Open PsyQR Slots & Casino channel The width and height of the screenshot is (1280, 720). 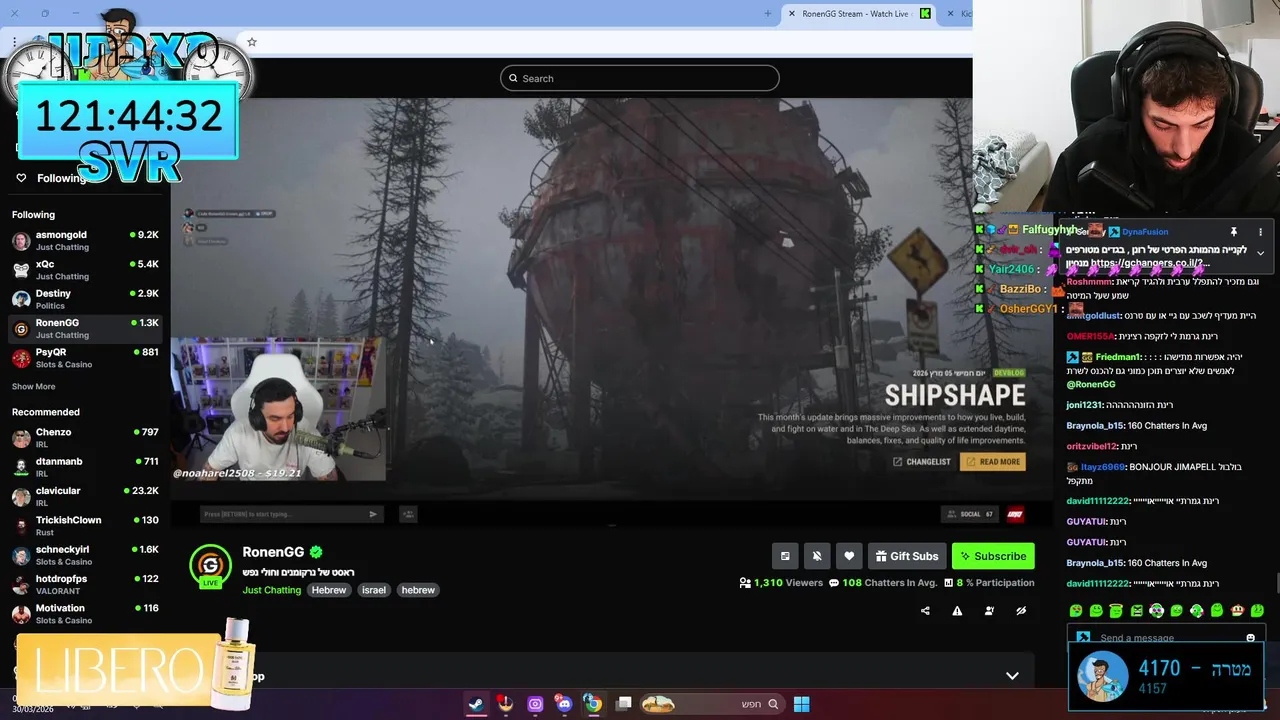(85, 358)
